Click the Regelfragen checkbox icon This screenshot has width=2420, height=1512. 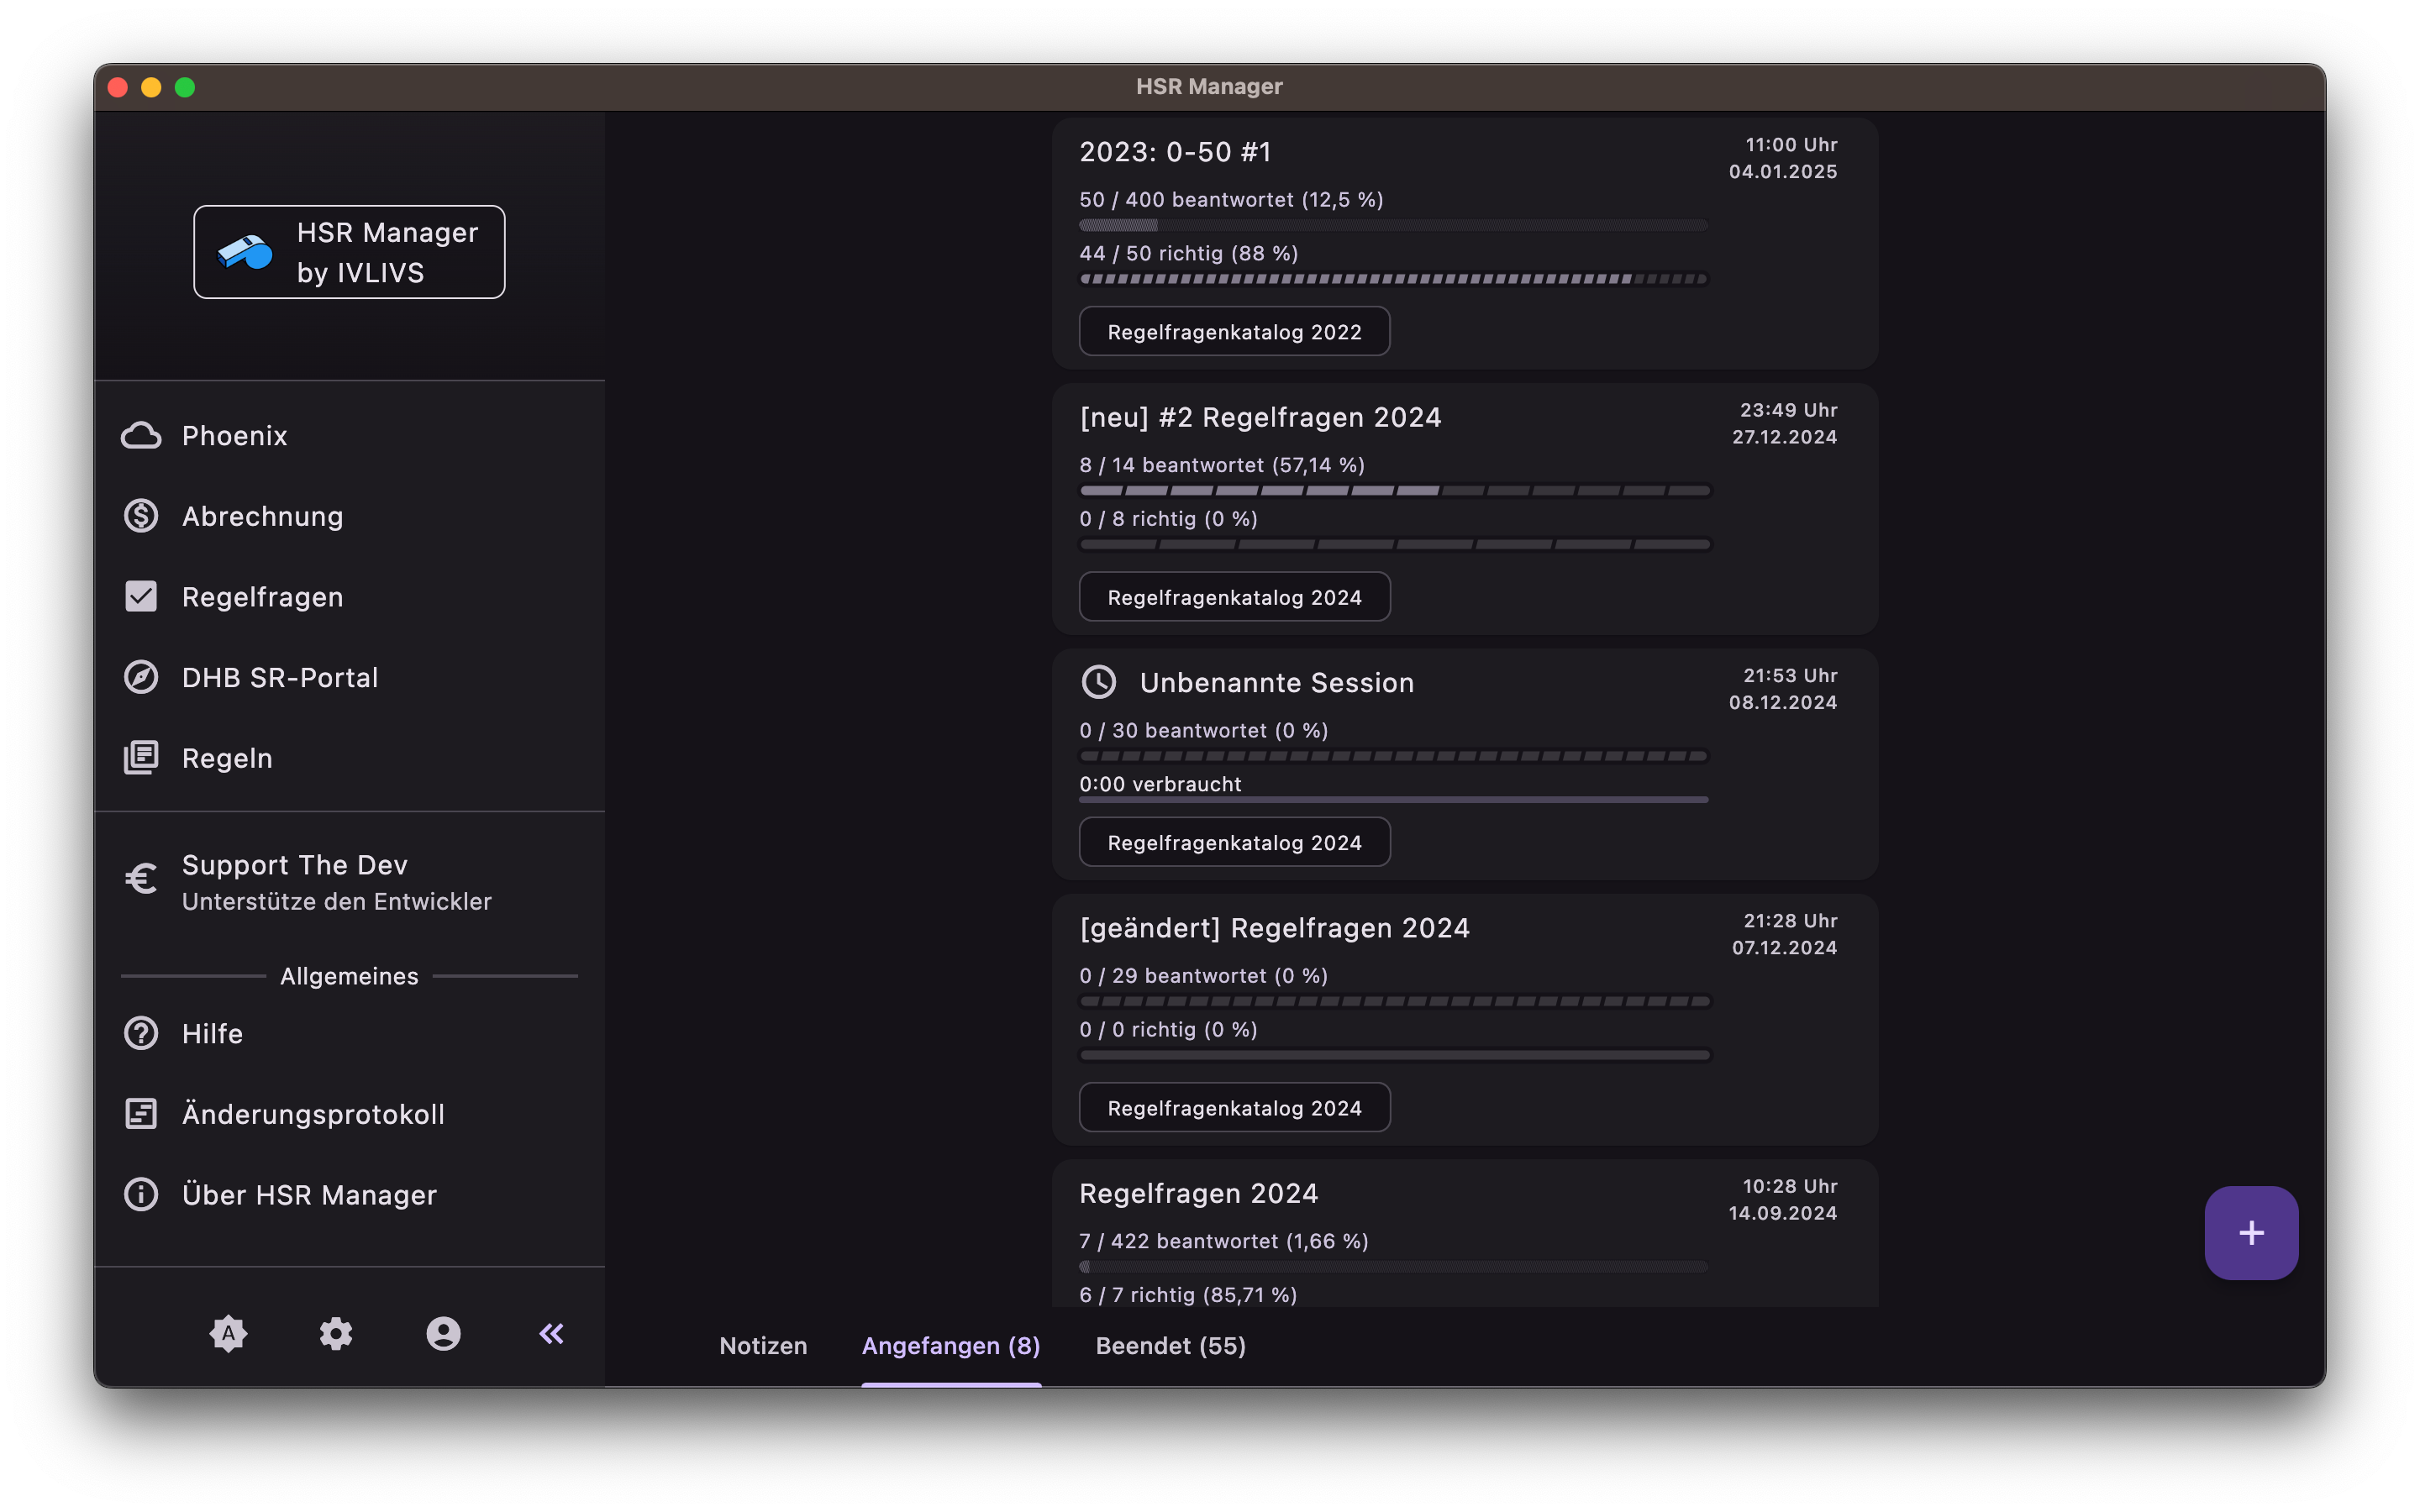(141, 597)
